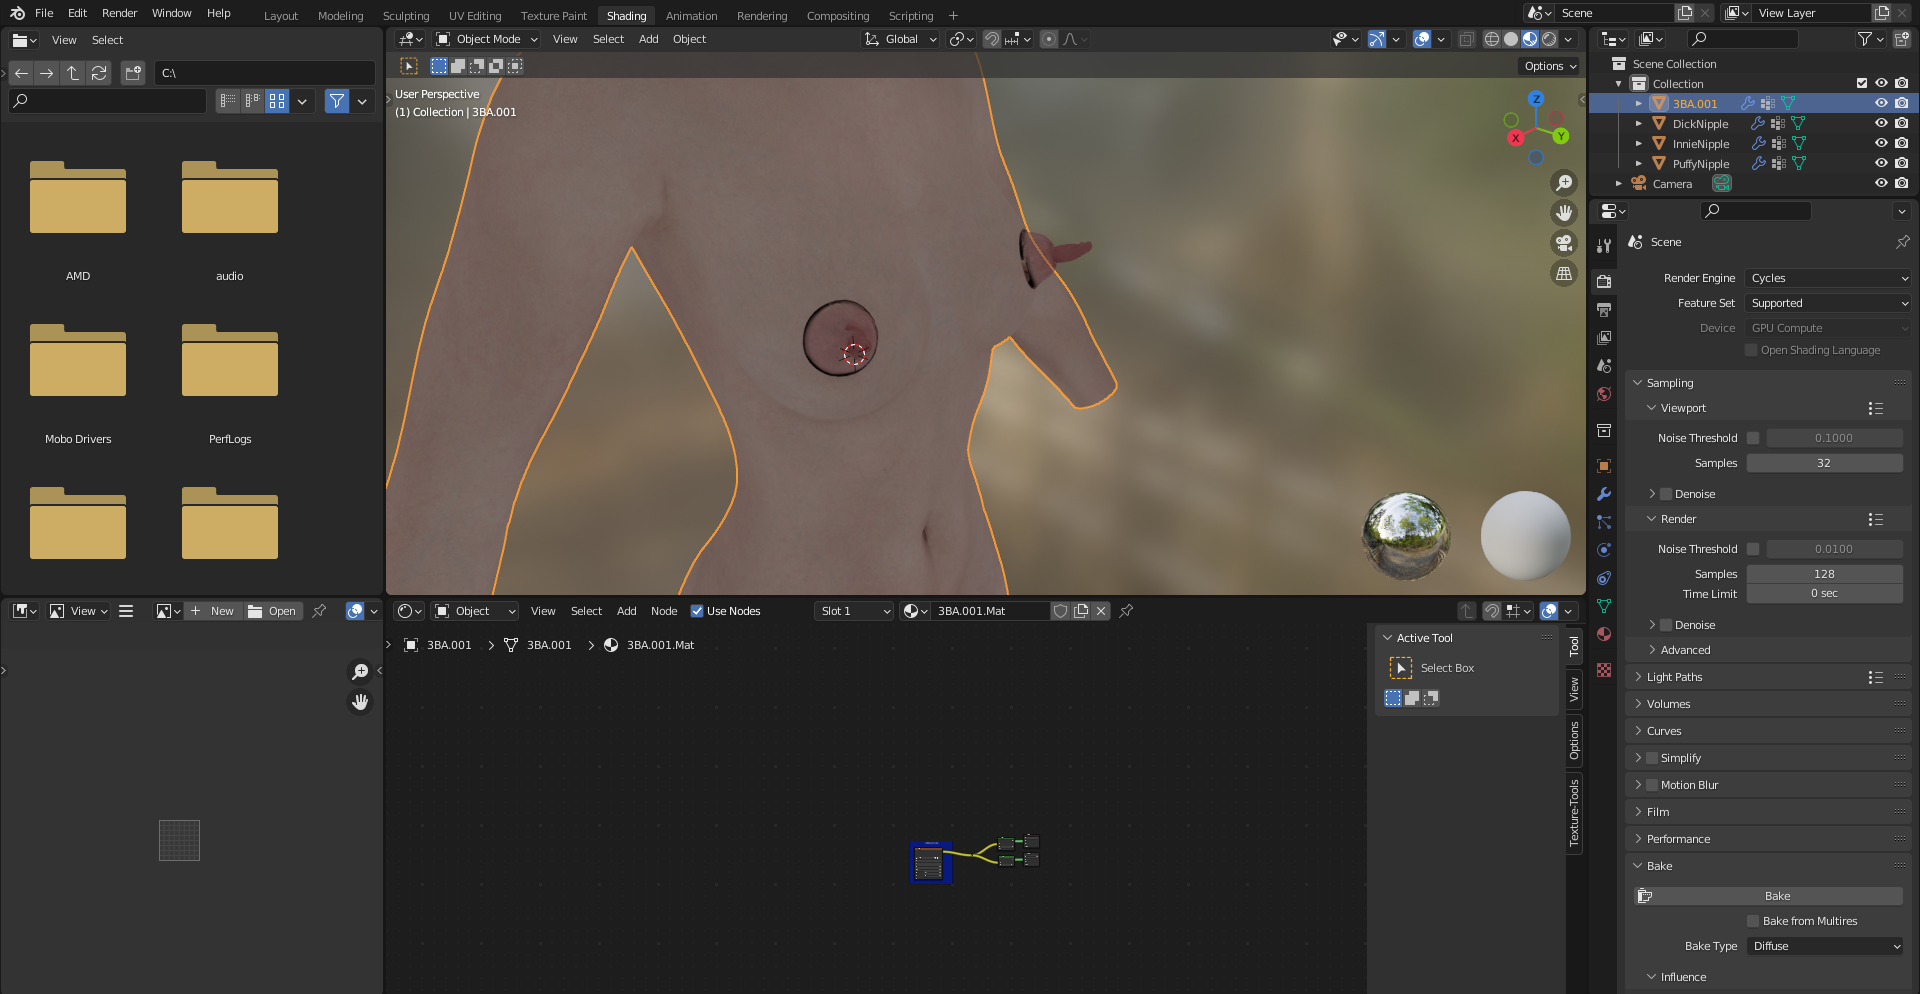The image size is (1920, 994).
Task: Create a new folder in file browser
Action: (133, 73)
